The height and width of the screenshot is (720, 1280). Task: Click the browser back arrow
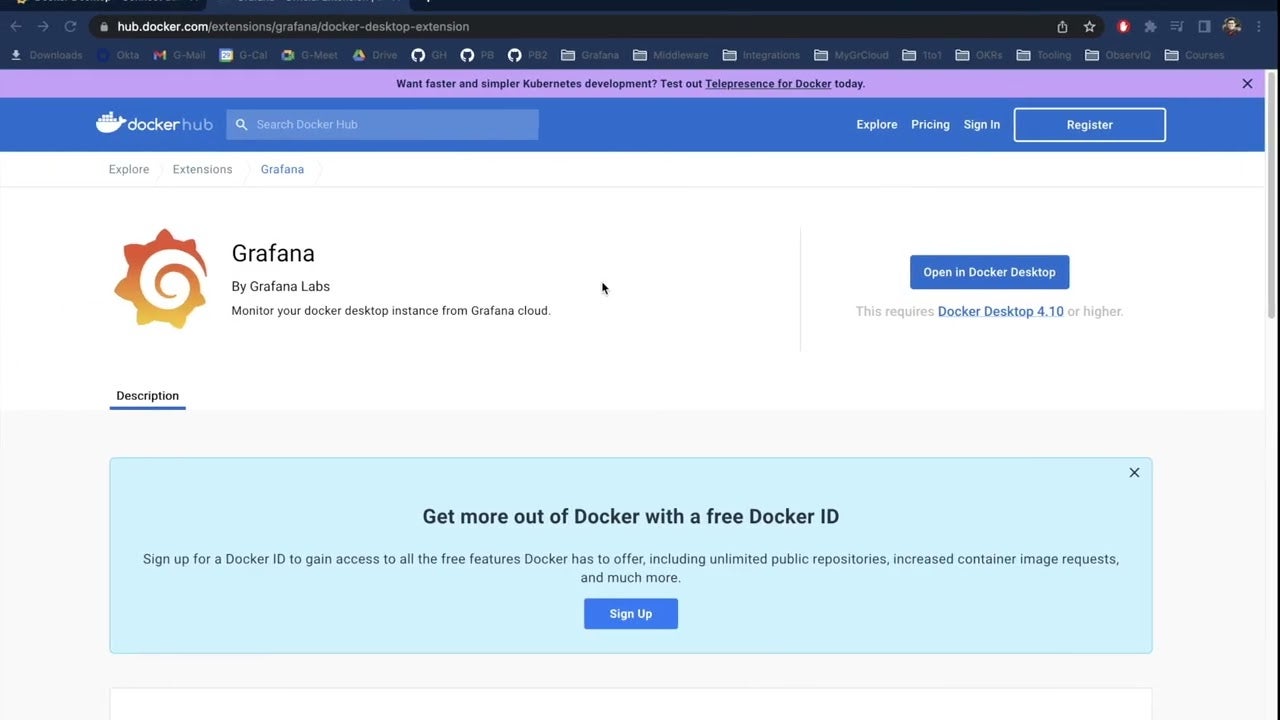tap(16, 26)
